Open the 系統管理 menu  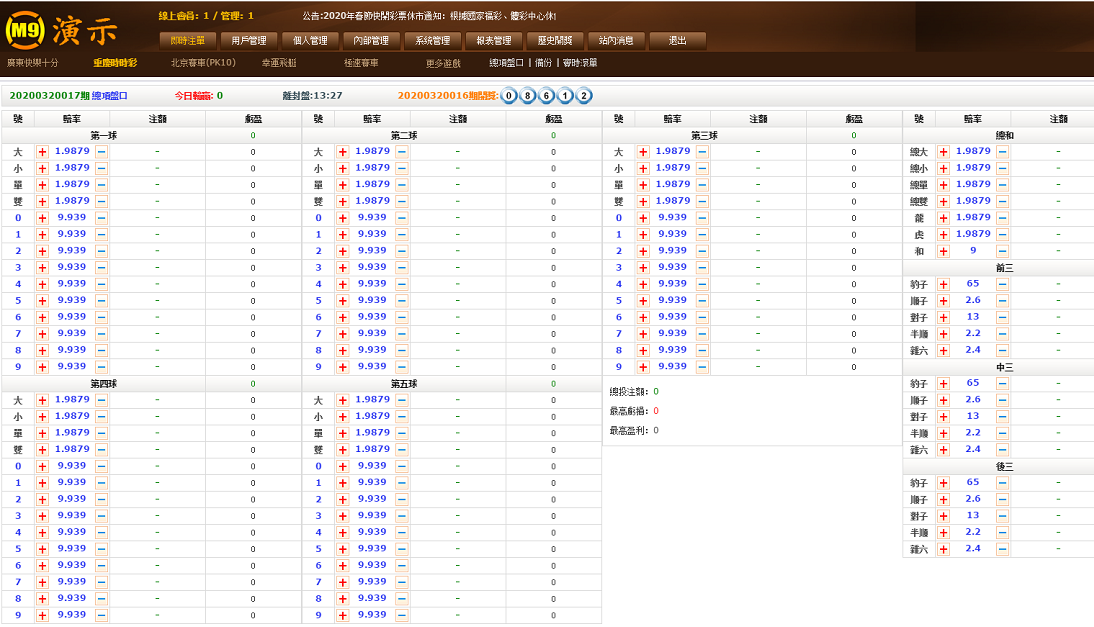click(x=434, y=40)
